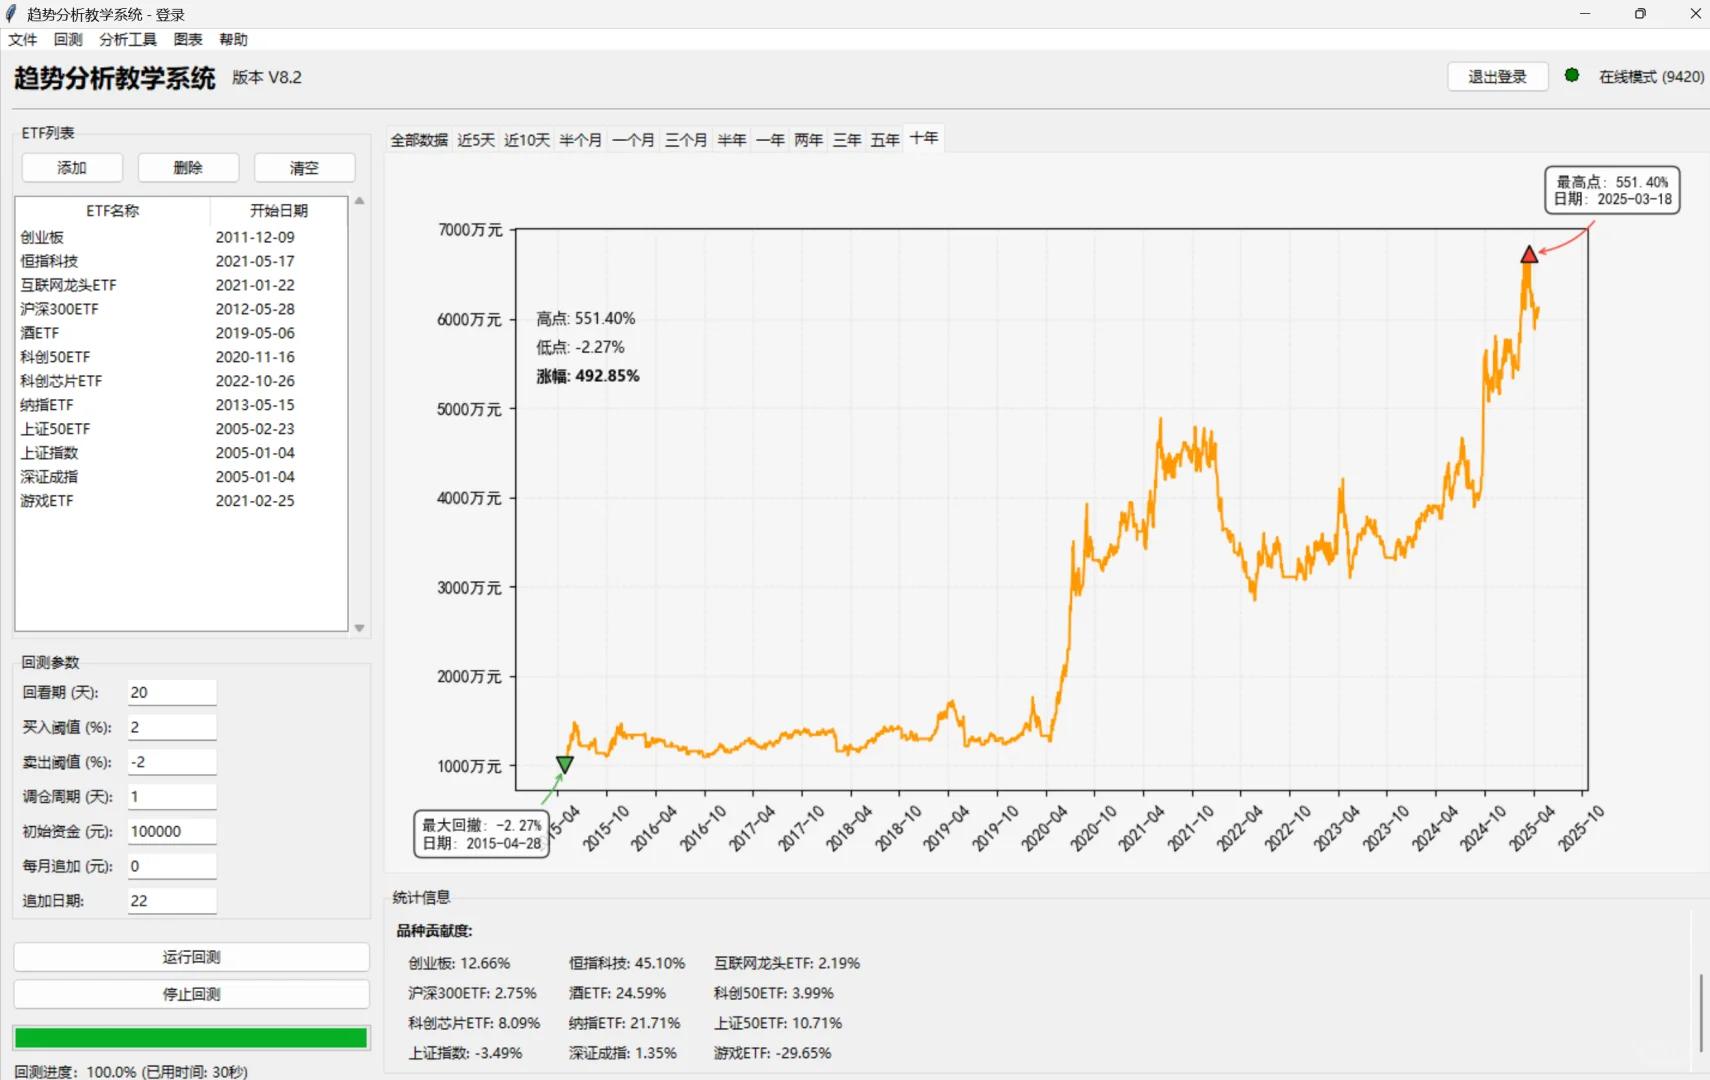The image size is (1710, 1080).
Task: Click the 在线模式 (9420) status text
Action: tap(1651, 77)
